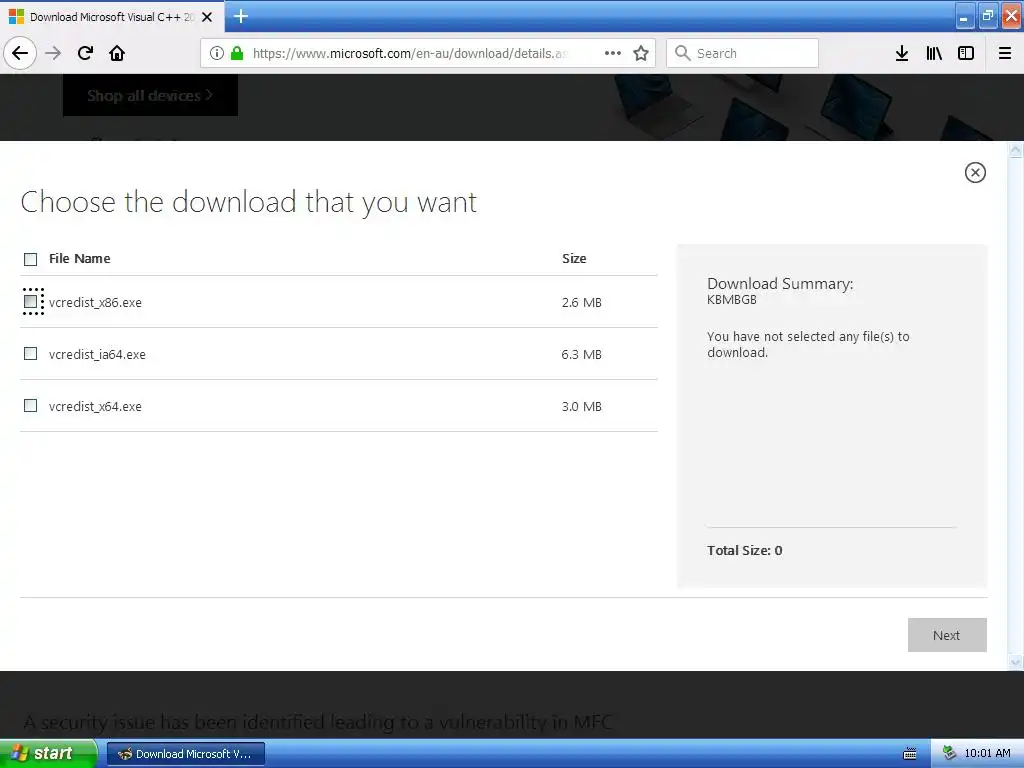Click the address bar URL

click(x=410, y=53)
